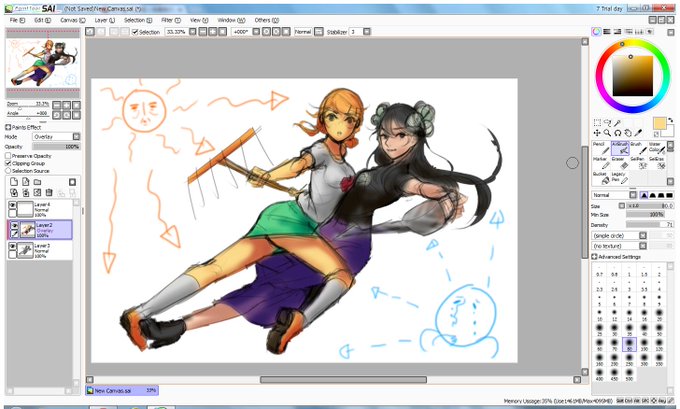Select the Brush tool
The image size is (680, 409).
638,148
